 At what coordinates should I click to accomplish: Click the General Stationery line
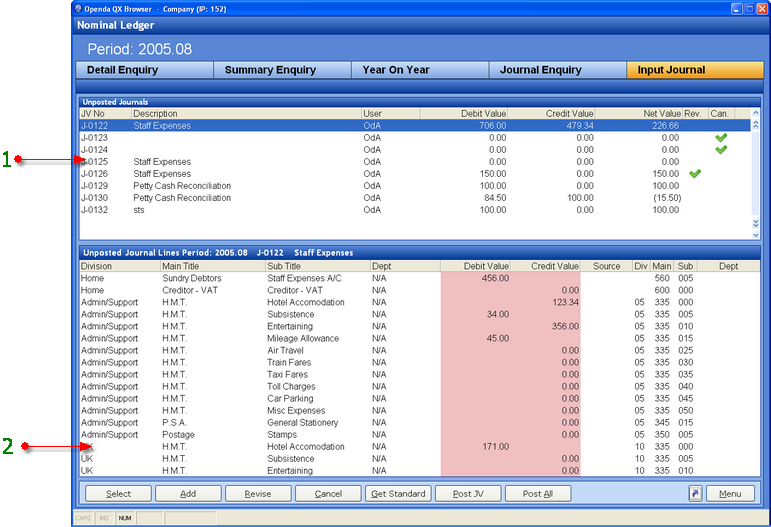pos(419,423)
